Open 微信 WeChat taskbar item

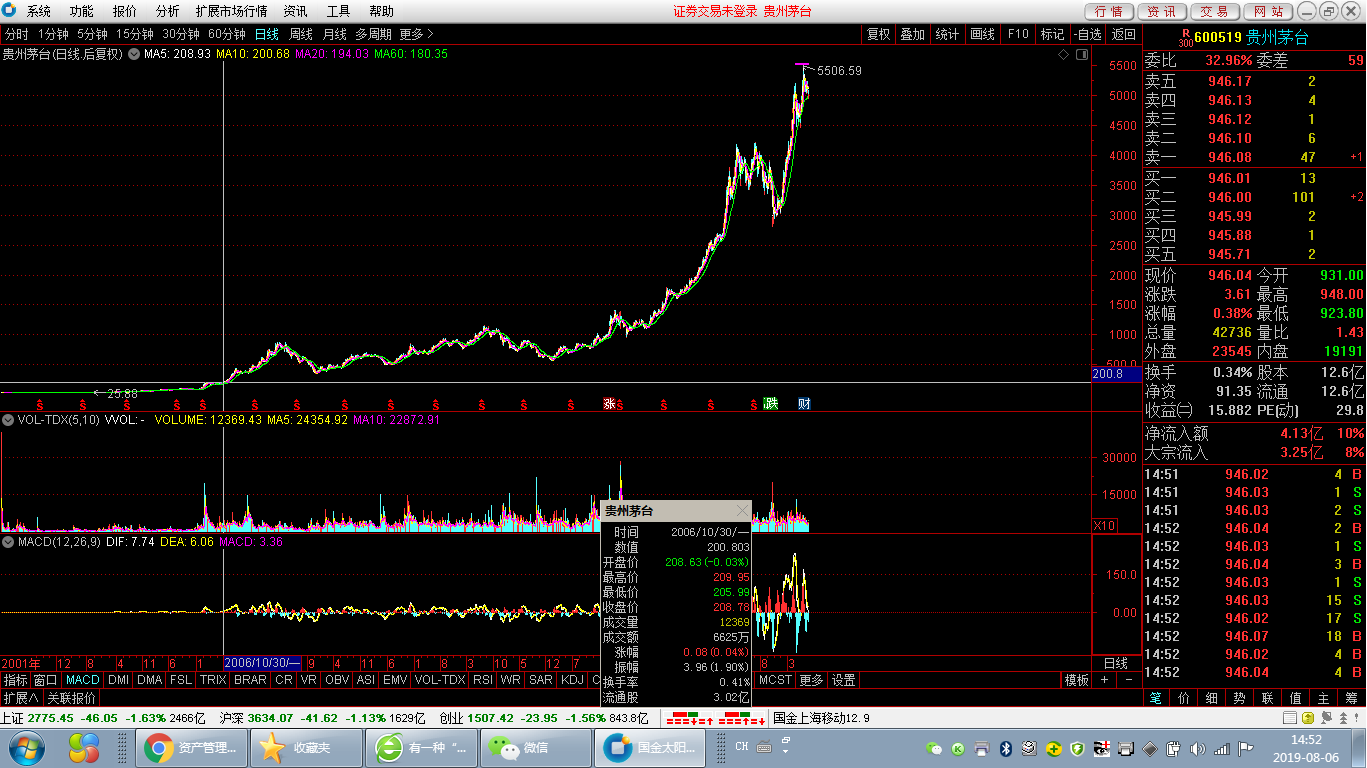(535, 747)
